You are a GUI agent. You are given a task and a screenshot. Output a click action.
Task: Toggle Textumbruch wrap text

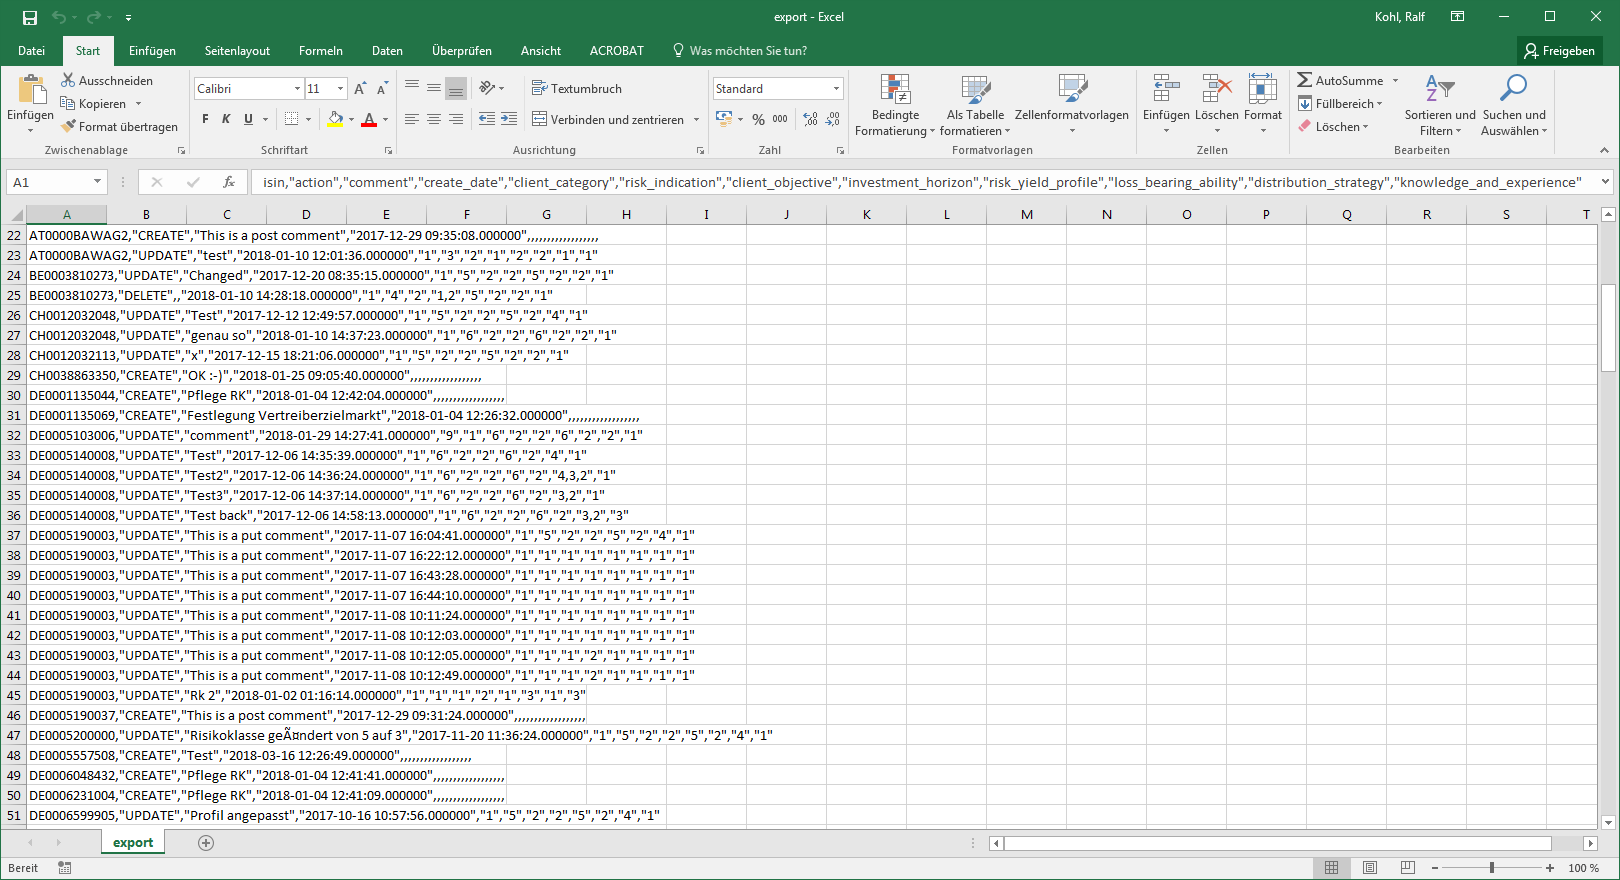pos(577,88)
